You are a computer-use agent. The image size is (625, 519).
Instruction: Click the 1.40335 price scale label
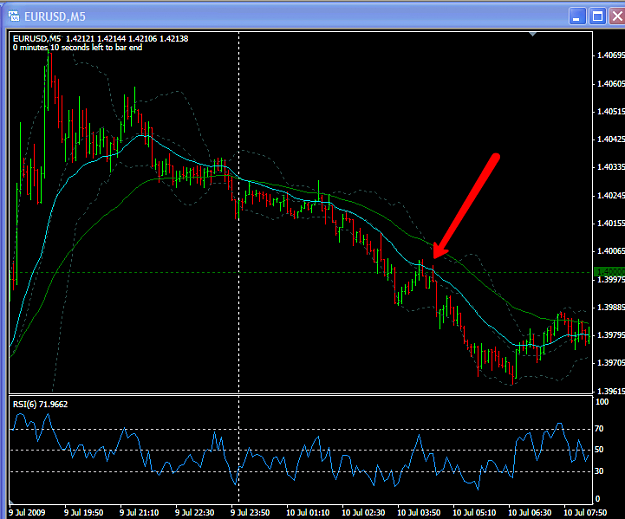point(611,167)
